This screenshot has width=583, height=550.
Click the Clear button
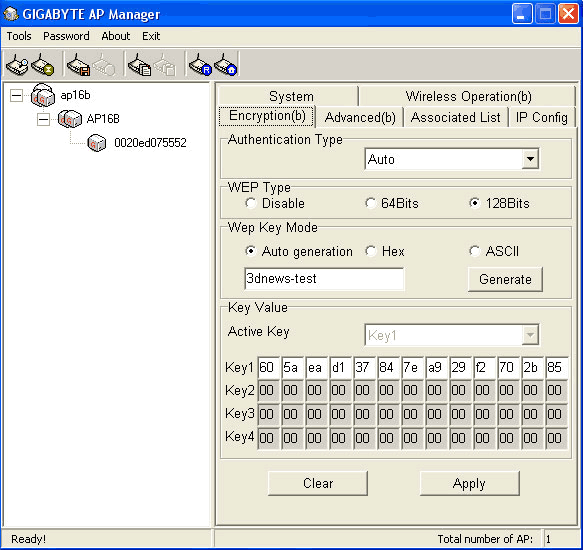318,483
